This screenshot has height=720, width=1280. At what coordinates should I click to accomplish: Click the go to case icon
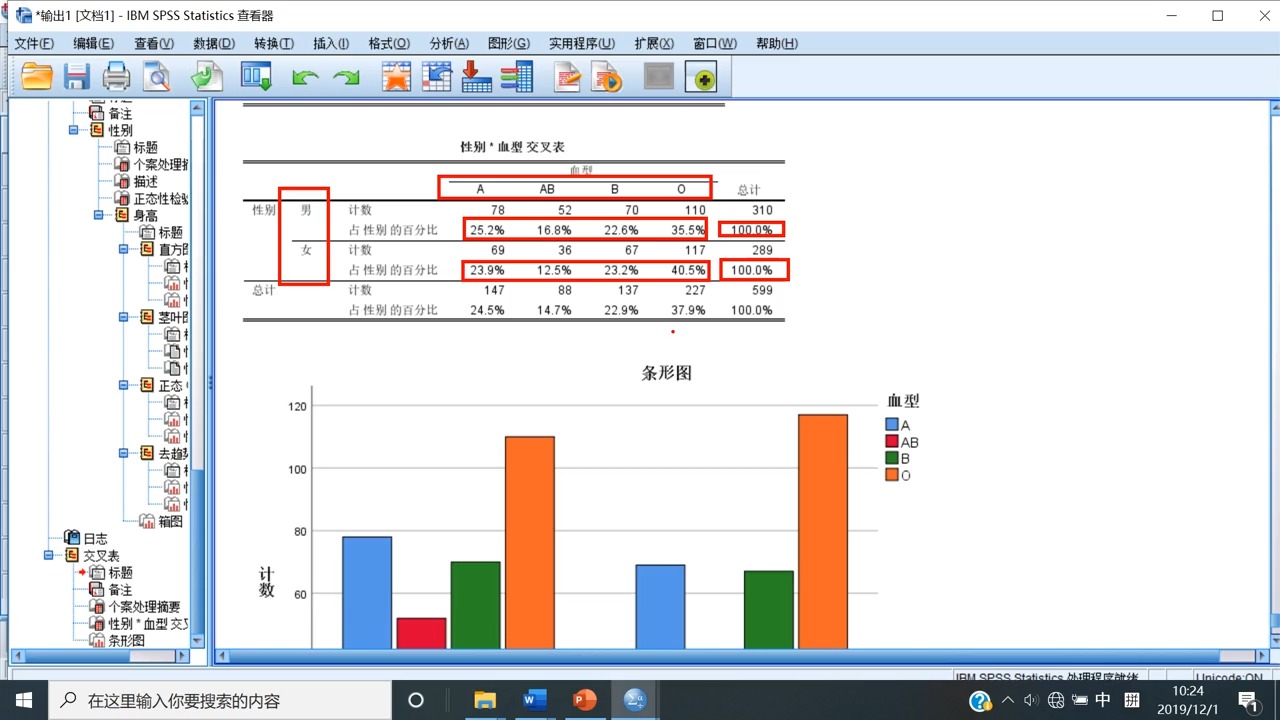pos(436,77)
